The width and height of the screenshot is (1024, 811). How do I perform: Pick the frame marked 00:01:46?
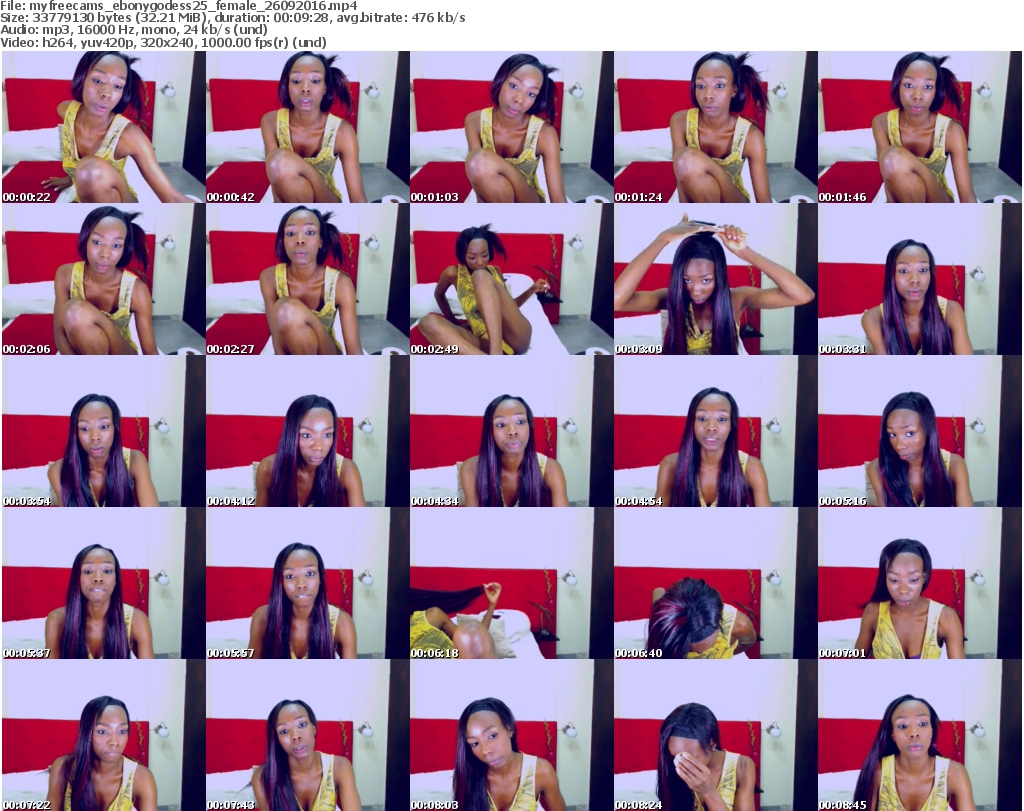point(920,127)
